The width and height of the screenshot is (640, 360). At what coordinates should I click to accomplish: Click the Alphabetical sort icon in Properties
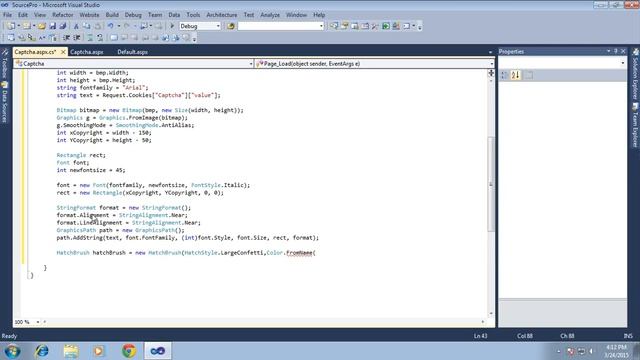pos(516,75)
